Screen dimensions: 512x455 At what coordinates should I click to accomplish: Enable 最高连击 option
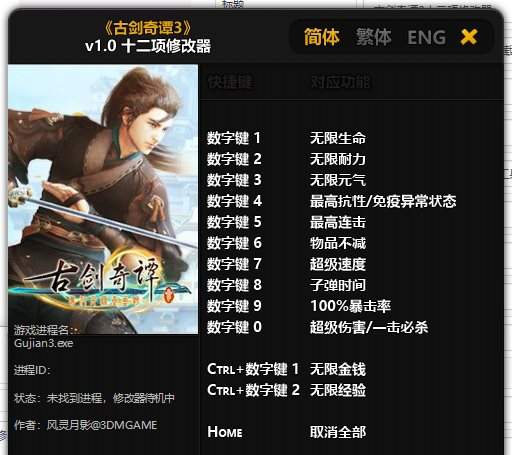(338, 222)
